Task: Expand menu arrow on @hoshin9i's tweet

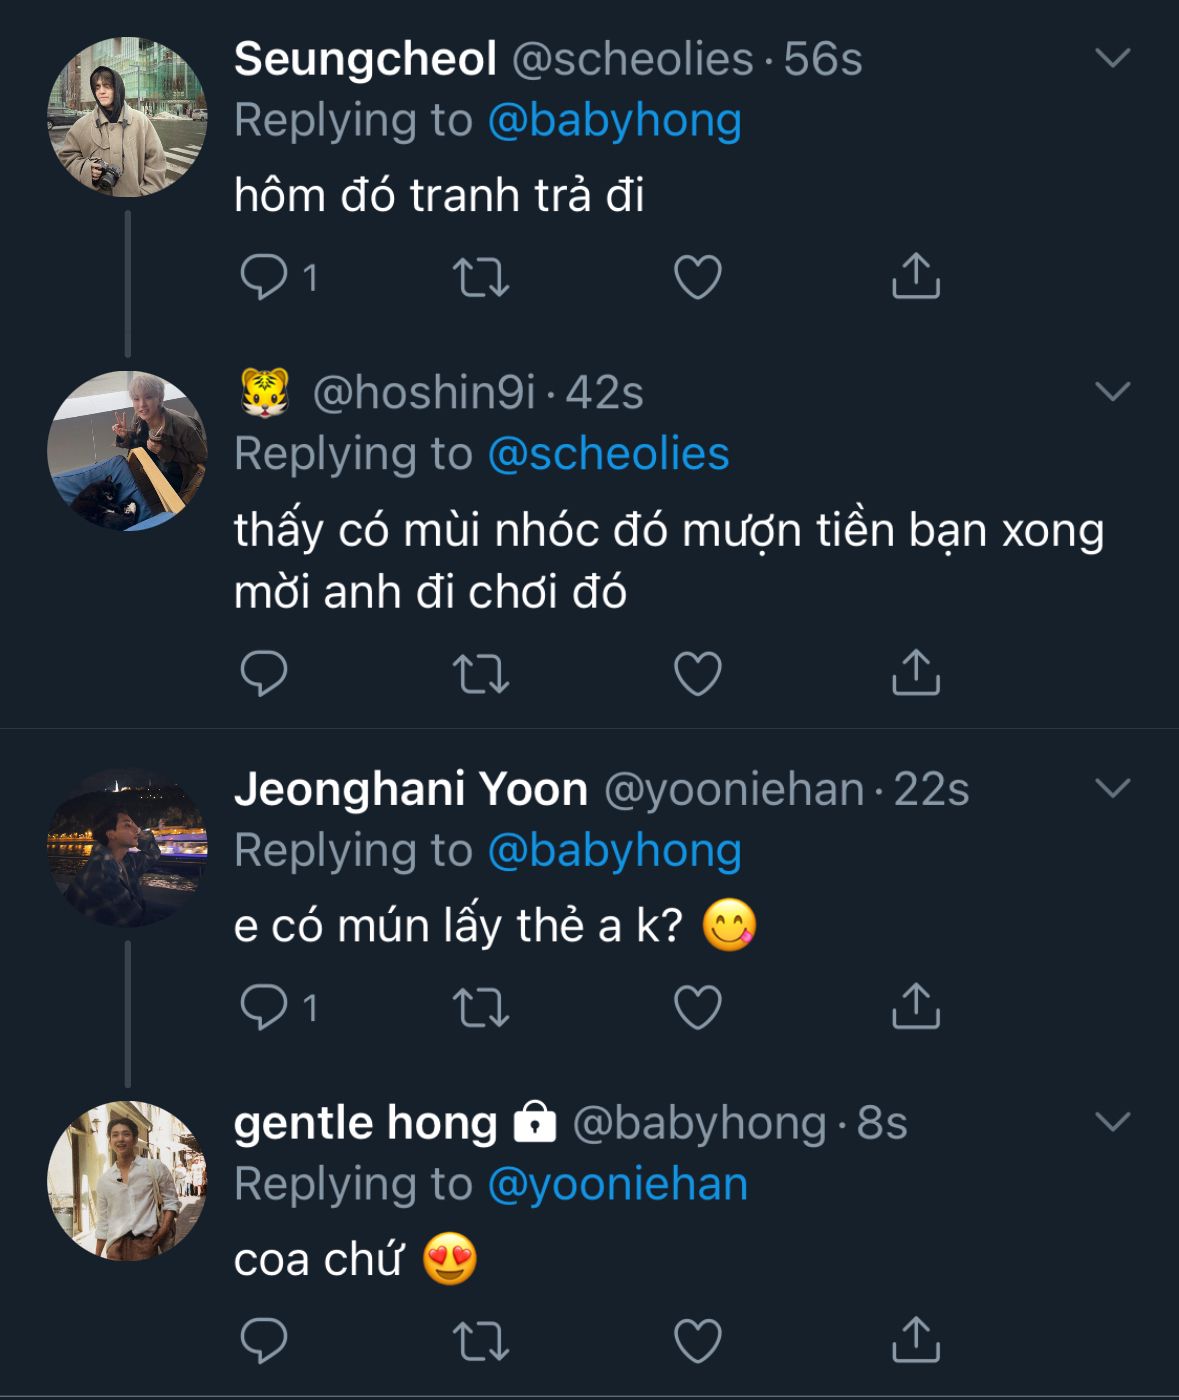Action: pos(1112,391)
